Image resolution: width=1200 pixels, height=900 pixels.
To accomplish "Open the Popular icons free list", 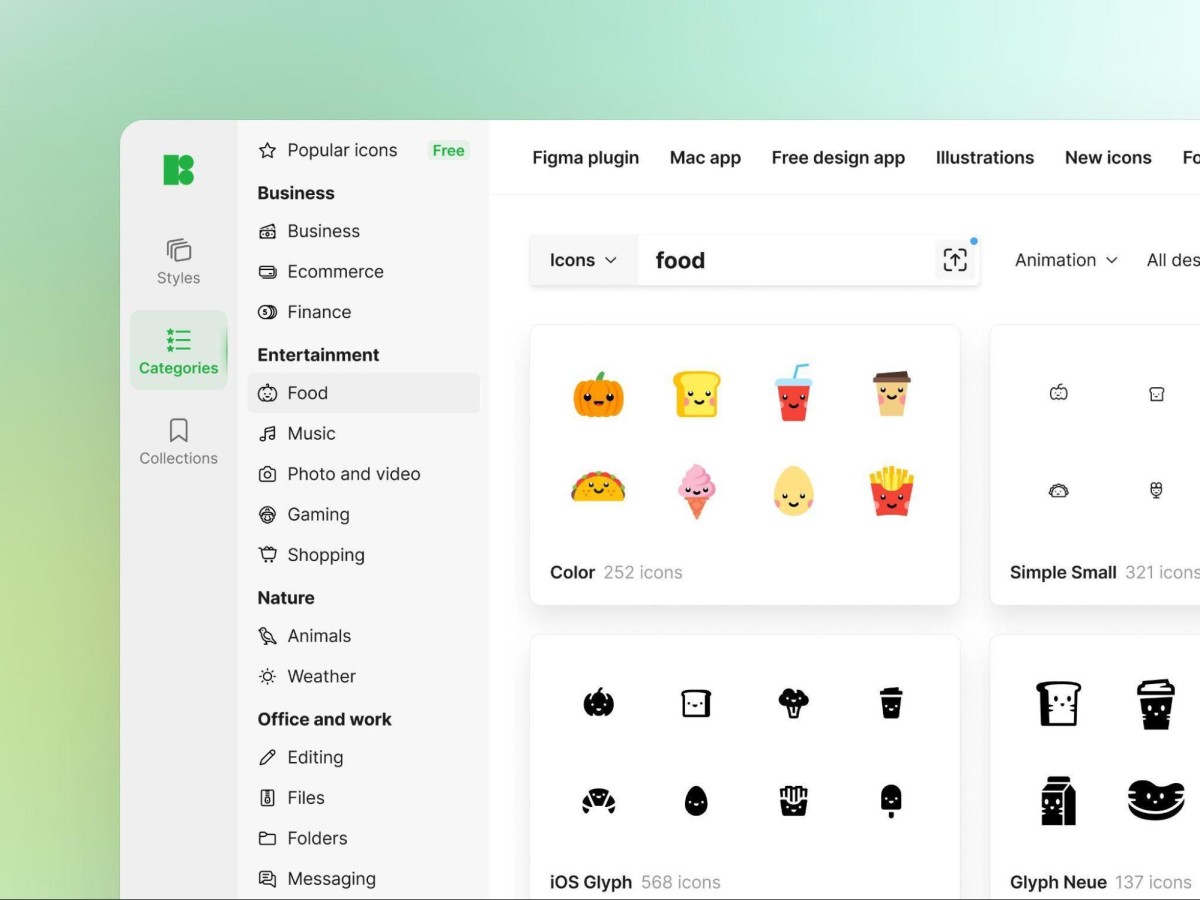I will click(x=342, y=150).
